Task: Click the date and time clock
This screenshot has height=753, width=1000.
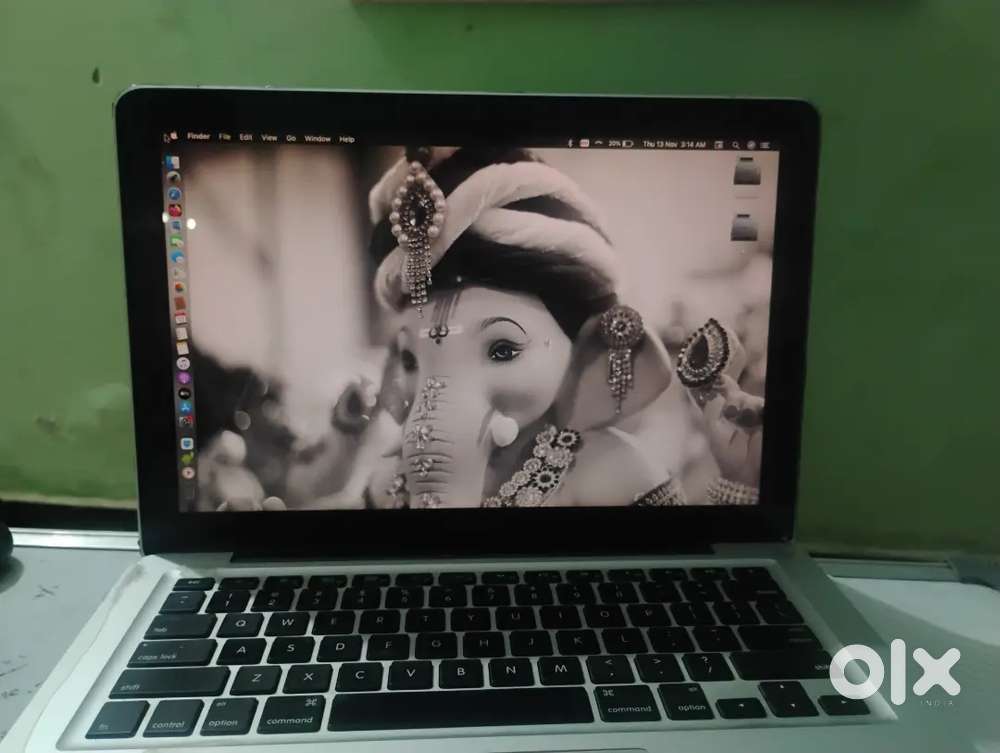Action: click(x=675, y=144)
